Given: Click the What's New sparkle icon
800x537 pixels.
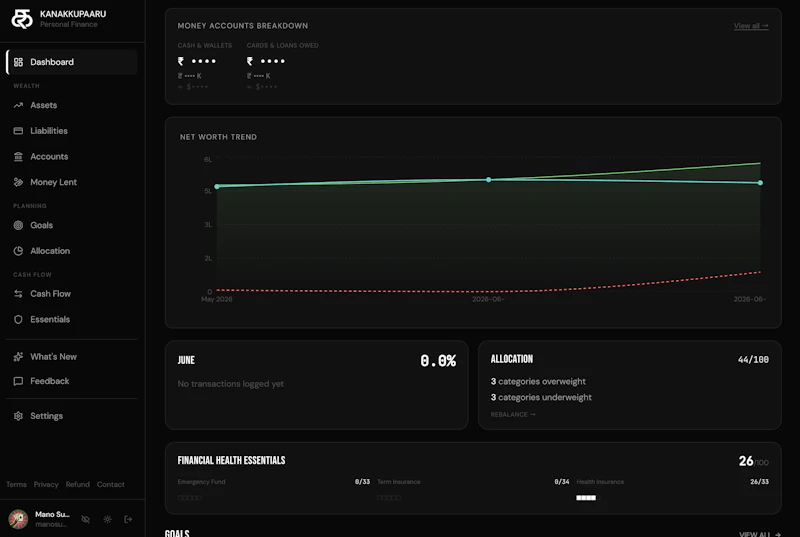Looking at the screenshot, I should coord(18,356).
